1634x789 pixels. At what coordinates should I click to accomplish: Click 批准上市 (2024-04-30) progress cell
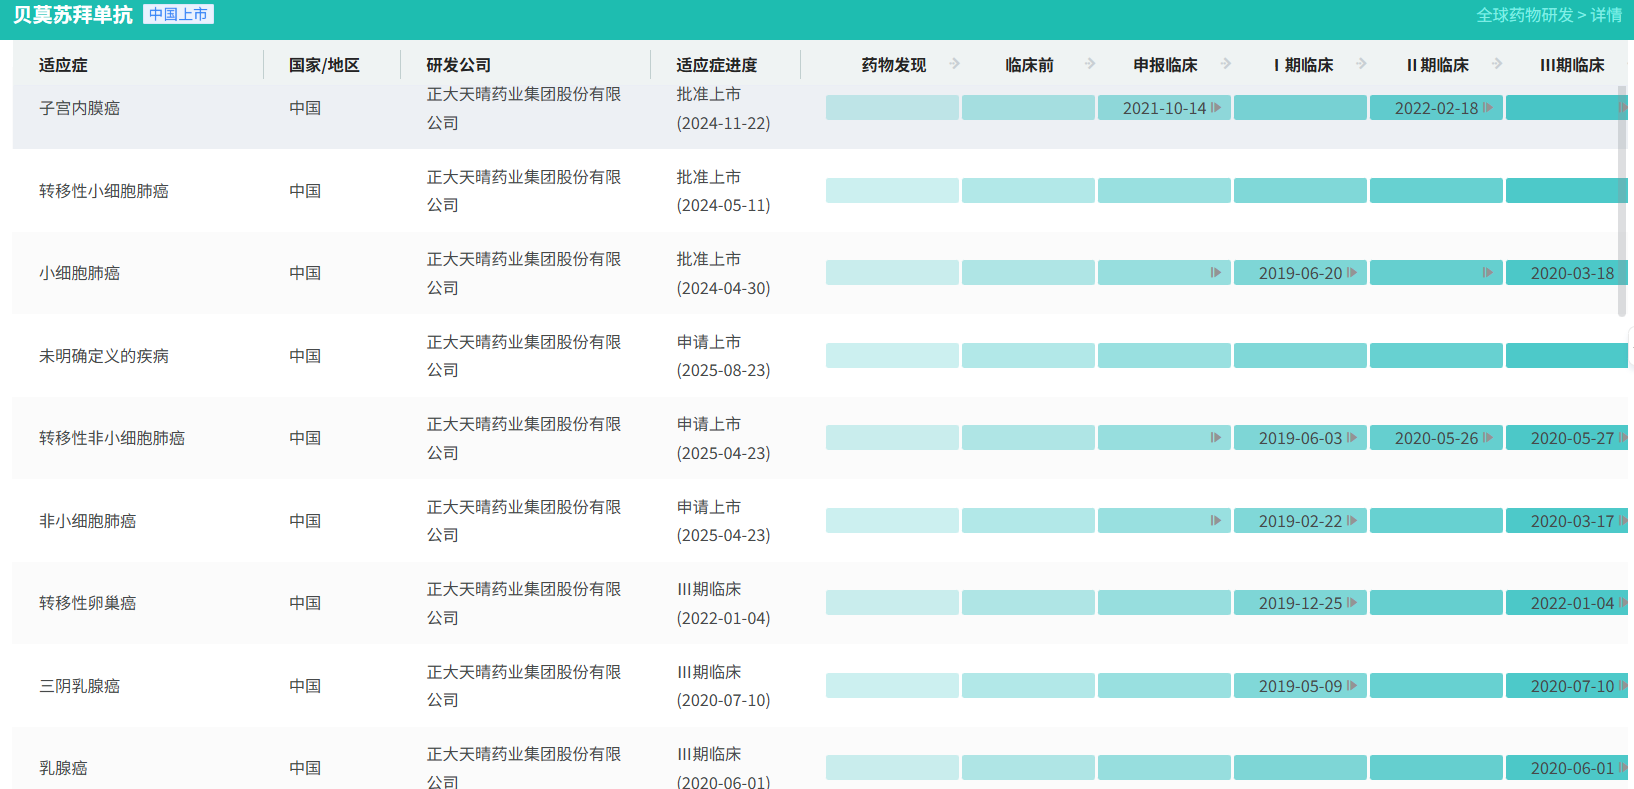point(723,273)
